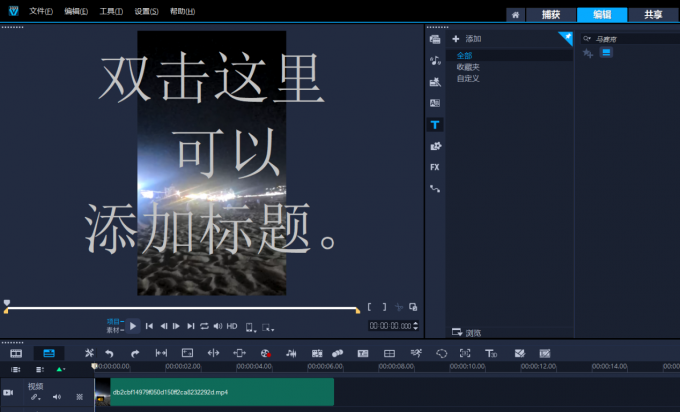Viewport: 680px width, 412px height.
Task: Set the mark-out bracket point
Action: point(384,307)
